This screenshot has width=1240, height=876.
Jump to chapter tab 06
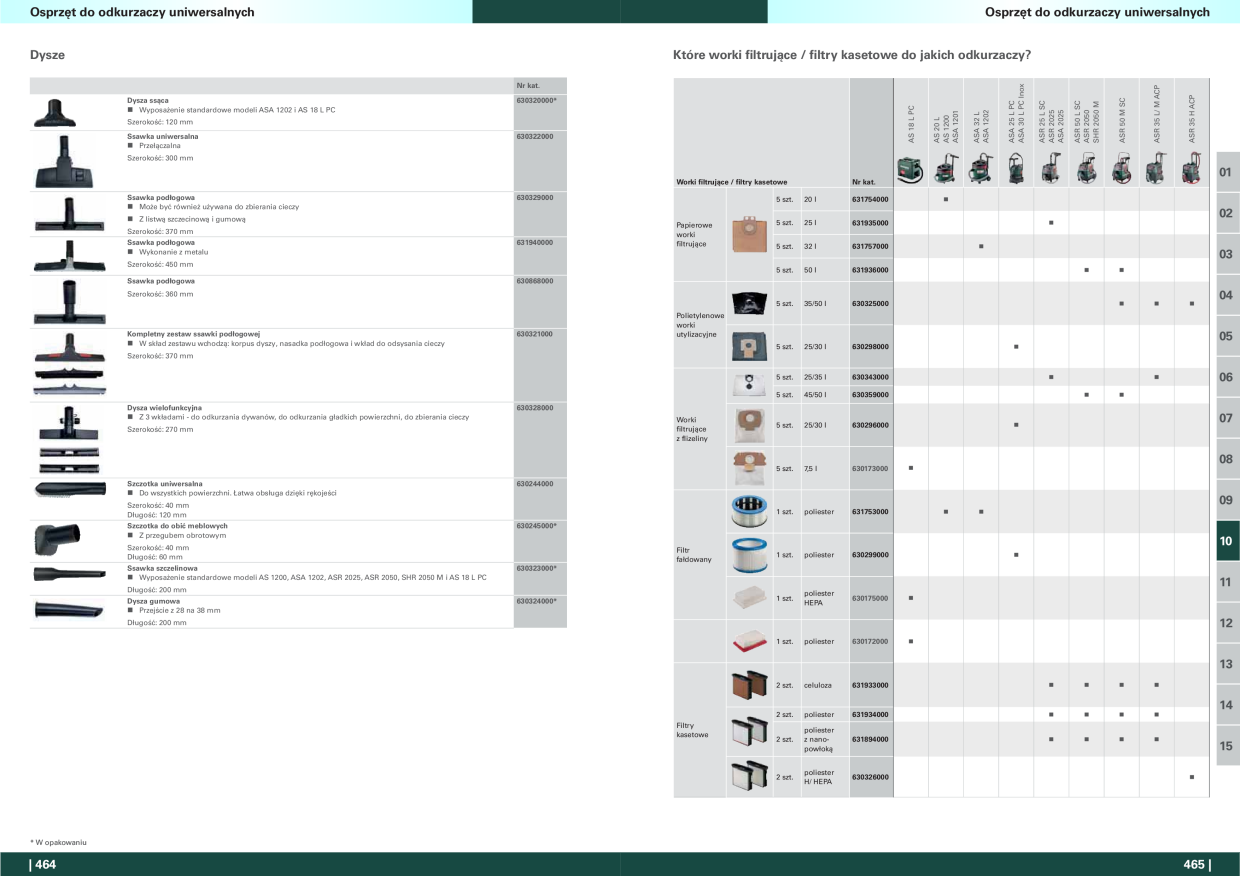click(x=1227, y=377)
